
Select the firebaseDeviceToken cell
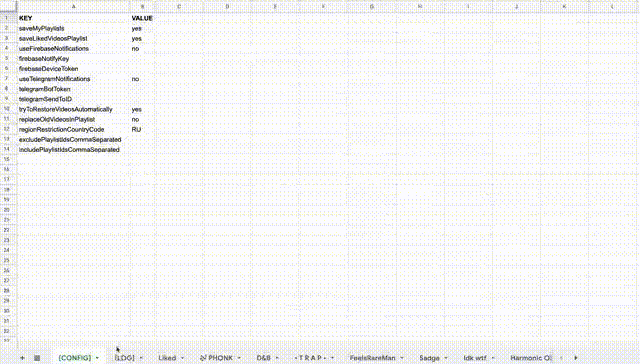click(x=73, y=69)
